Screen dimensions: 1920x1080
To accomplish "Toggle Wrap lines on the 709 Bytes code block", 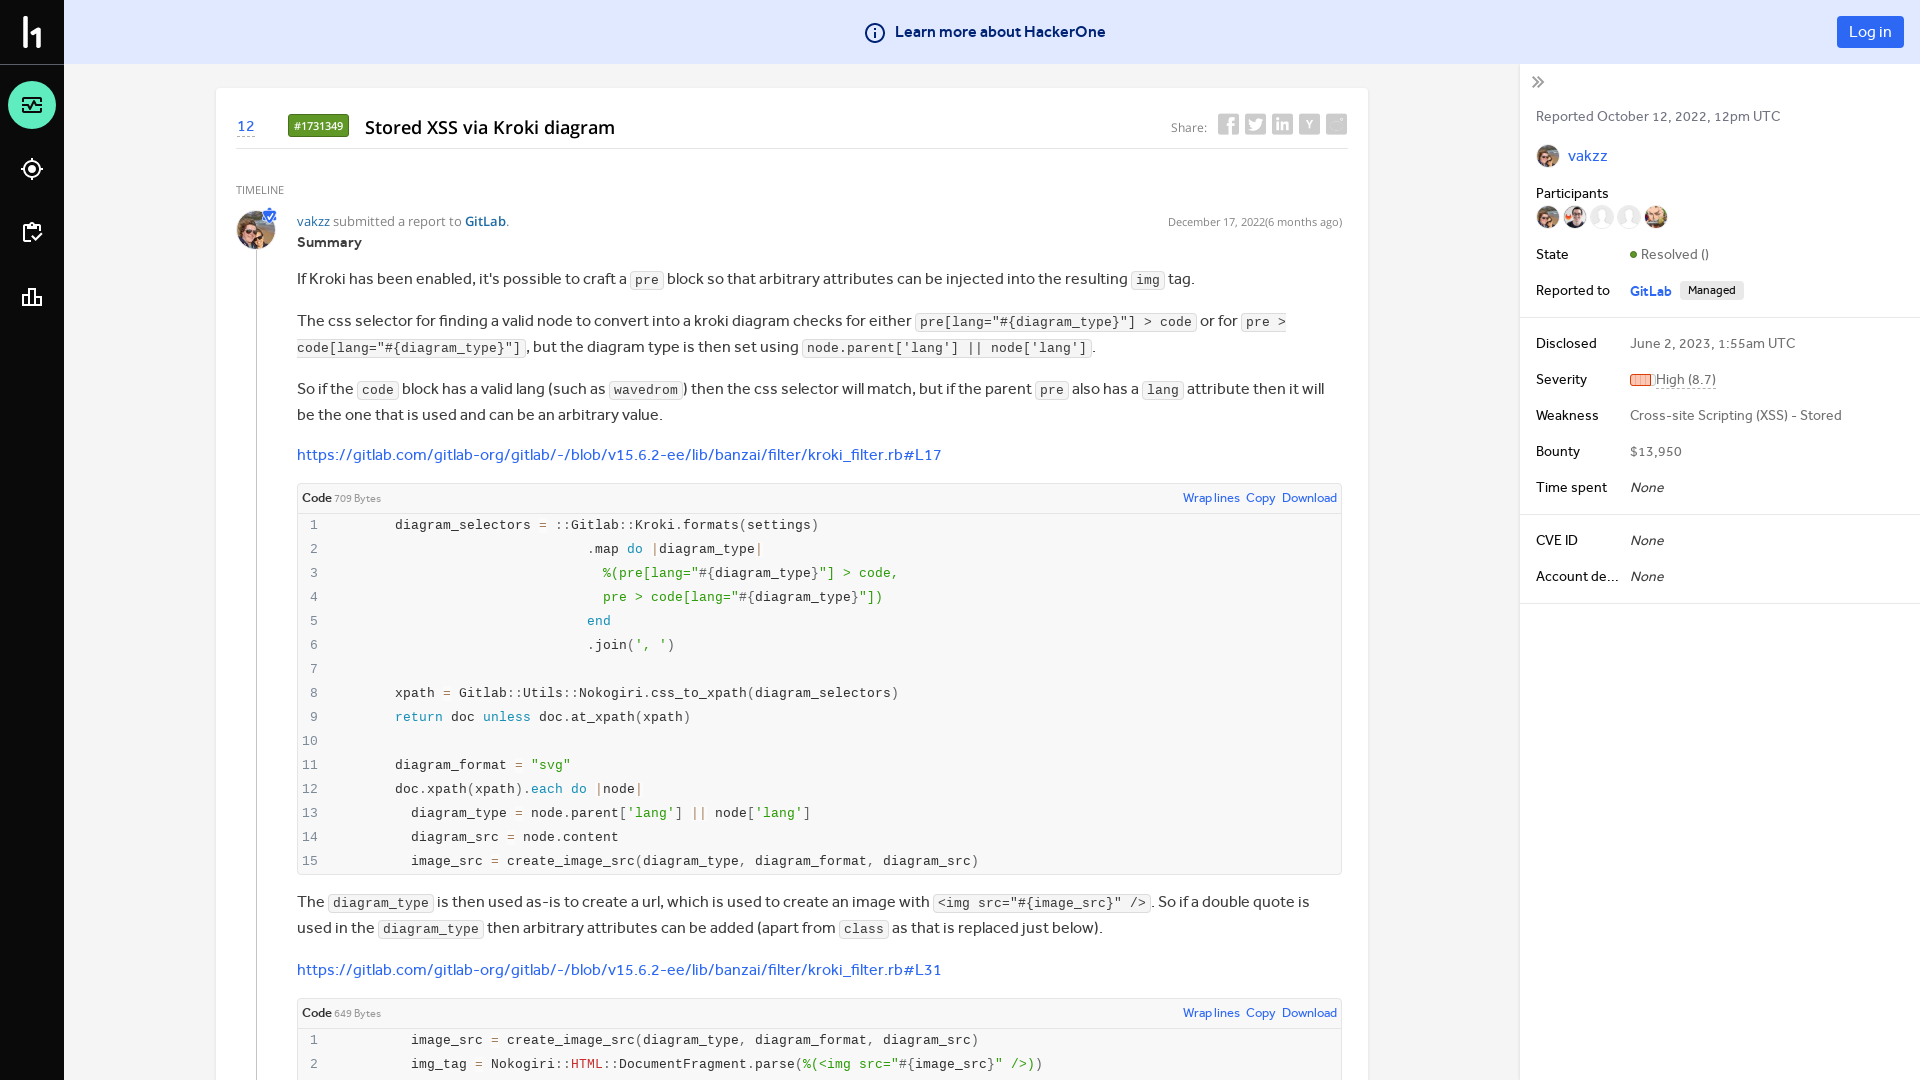I will [1211, 498].
